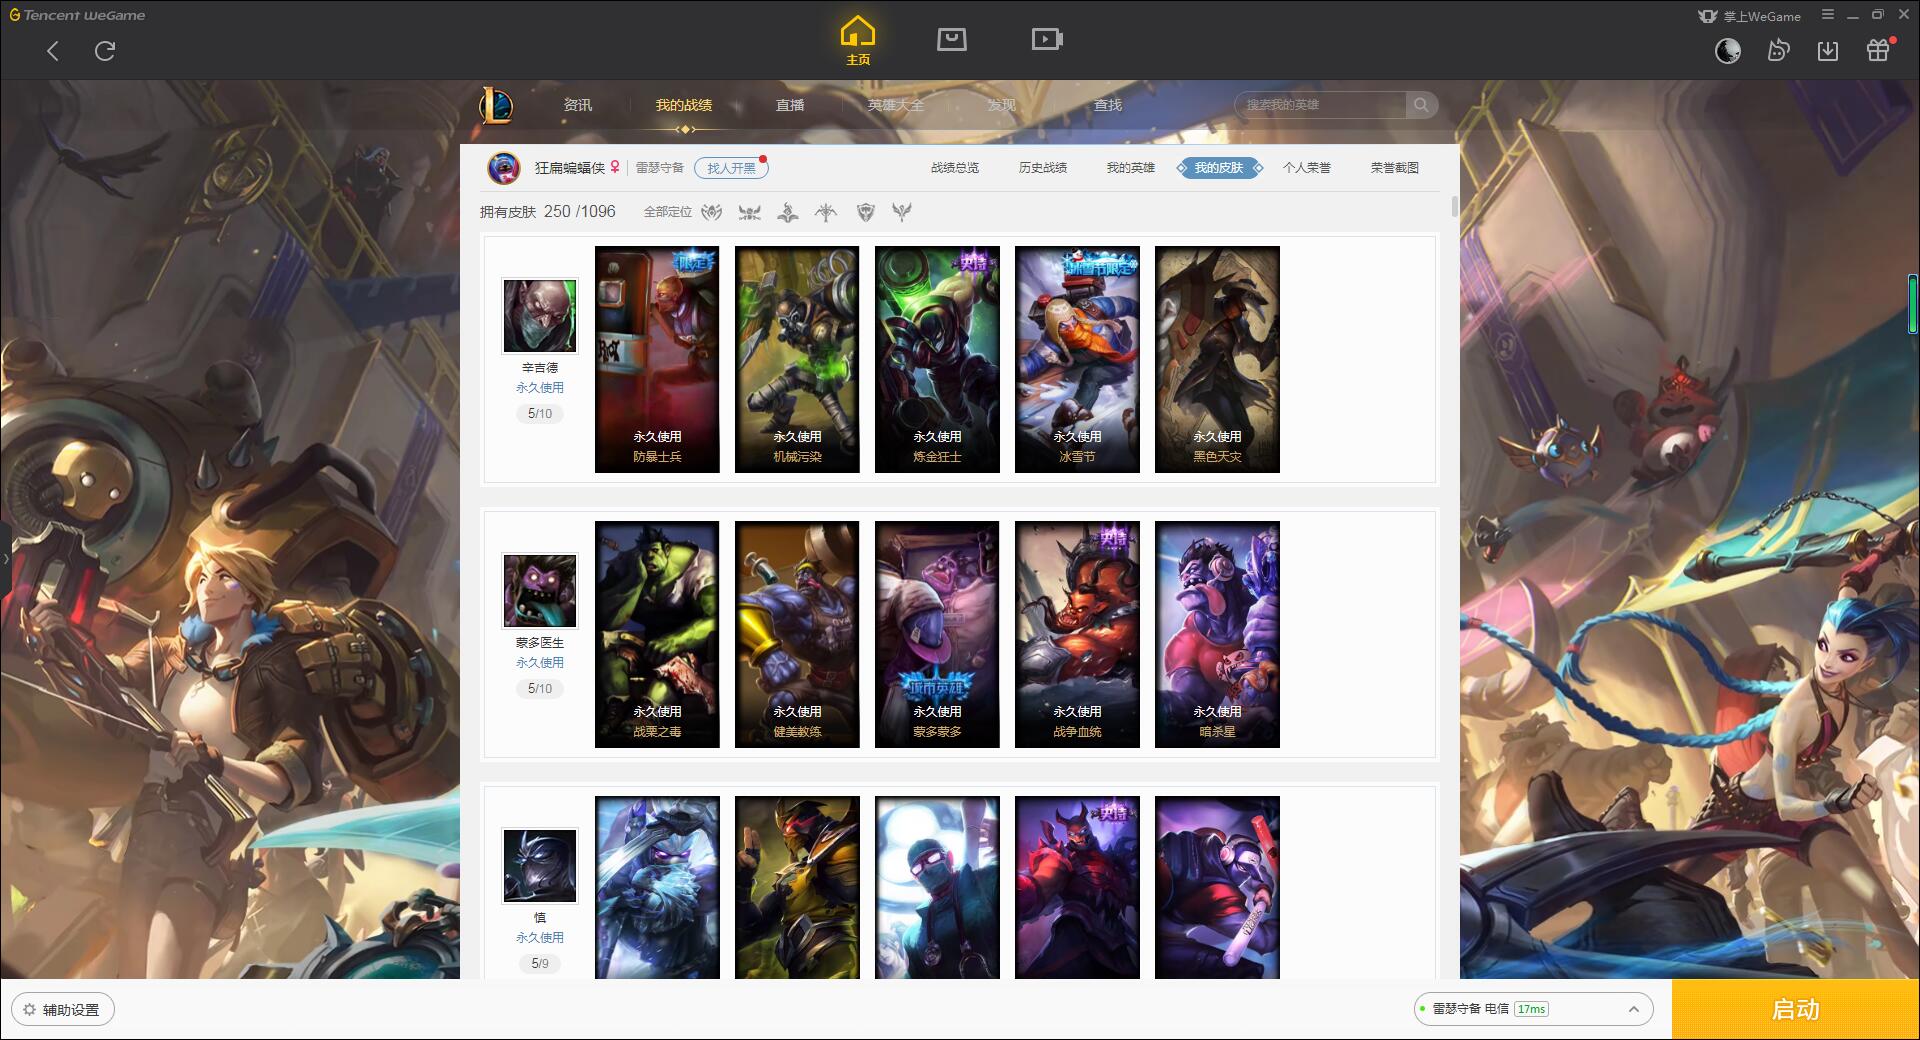Filter skins by the shield tank role icon
The image size is (1920, 1040).
pos(865,212)
